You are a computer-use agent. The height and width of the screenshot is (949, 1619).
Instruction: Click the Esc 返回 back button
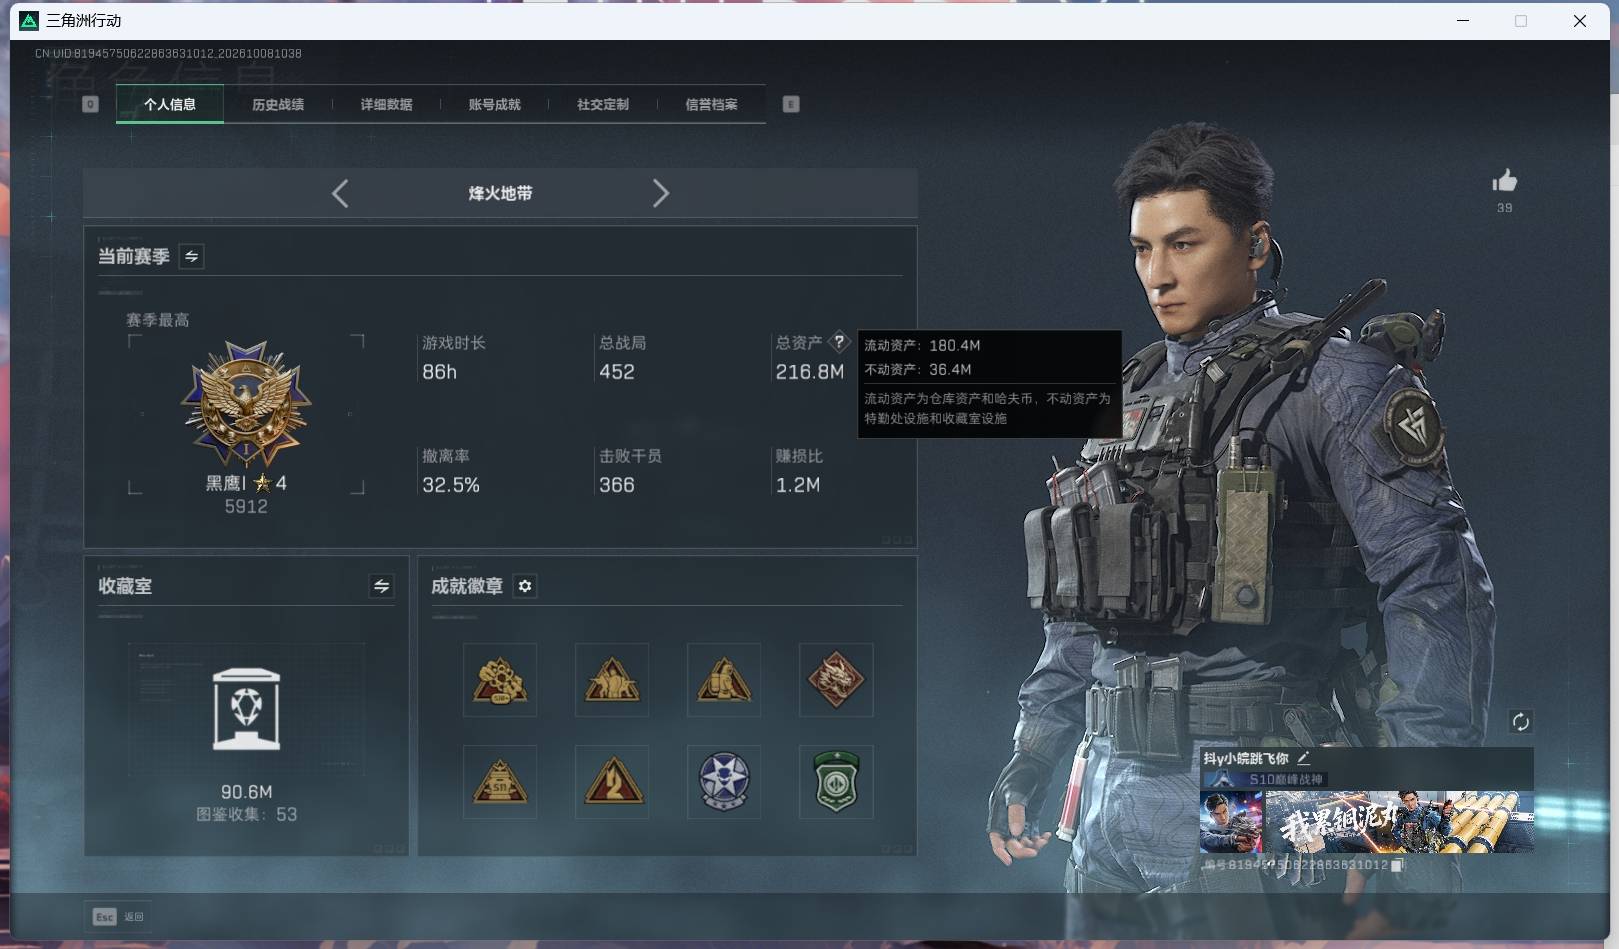click(x=118, y=916)
